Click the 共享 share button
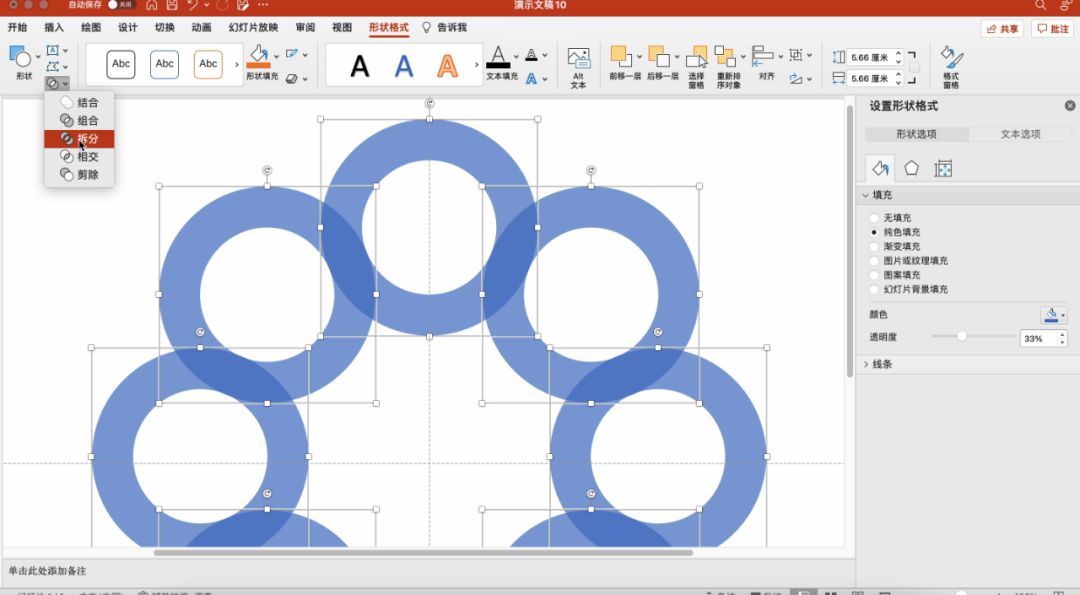The image size is (1080, 595). pyautogui.click(x=1002, y=28)
